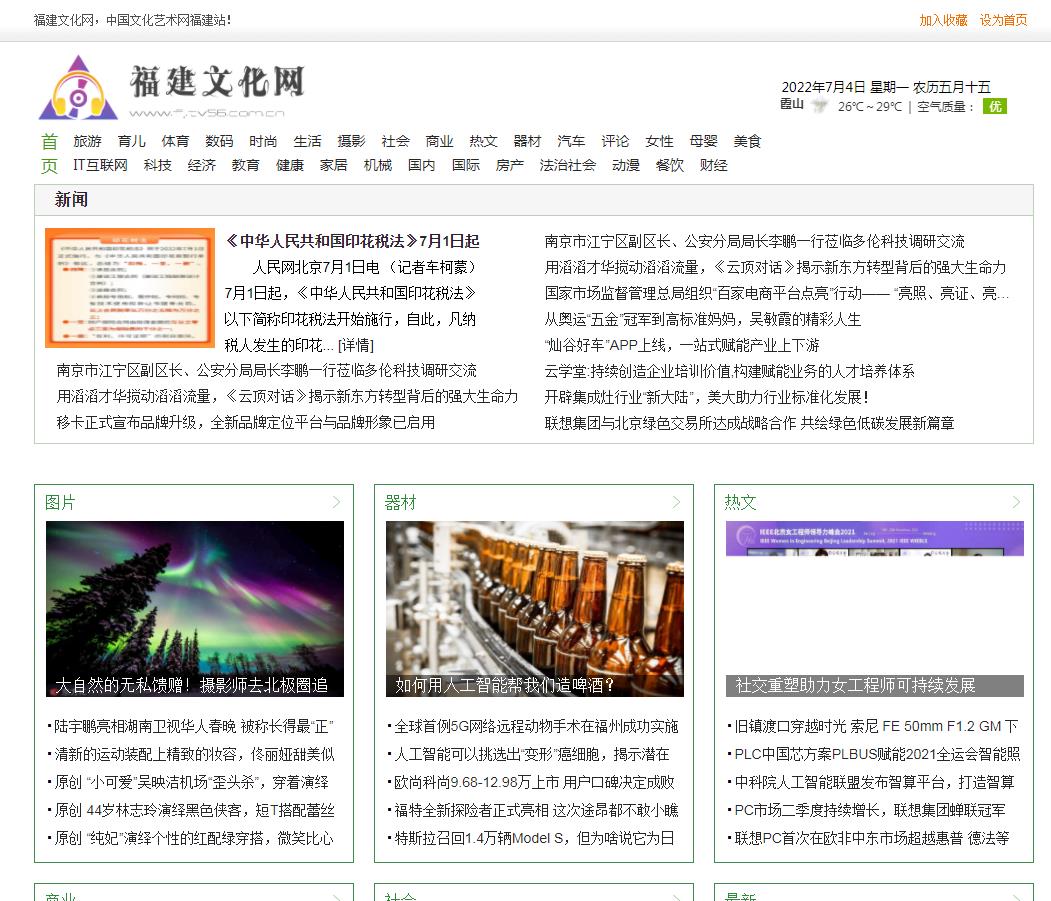Open the 时尚 navigation item

coord(263,141)
